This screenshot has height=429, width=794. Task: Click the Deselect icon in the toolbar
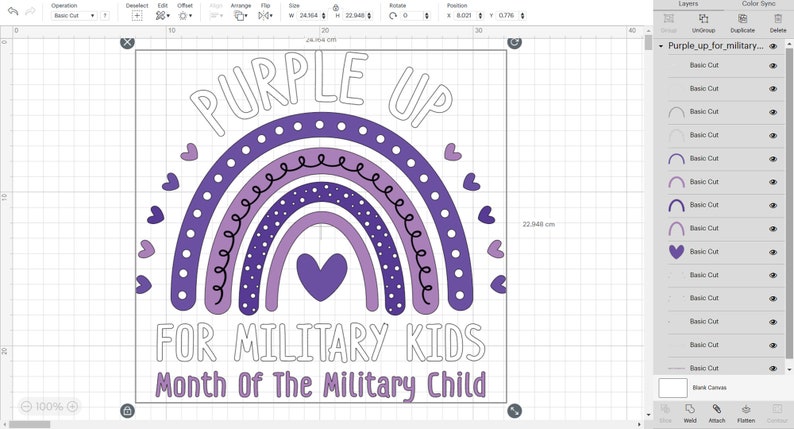coord(137,16)
